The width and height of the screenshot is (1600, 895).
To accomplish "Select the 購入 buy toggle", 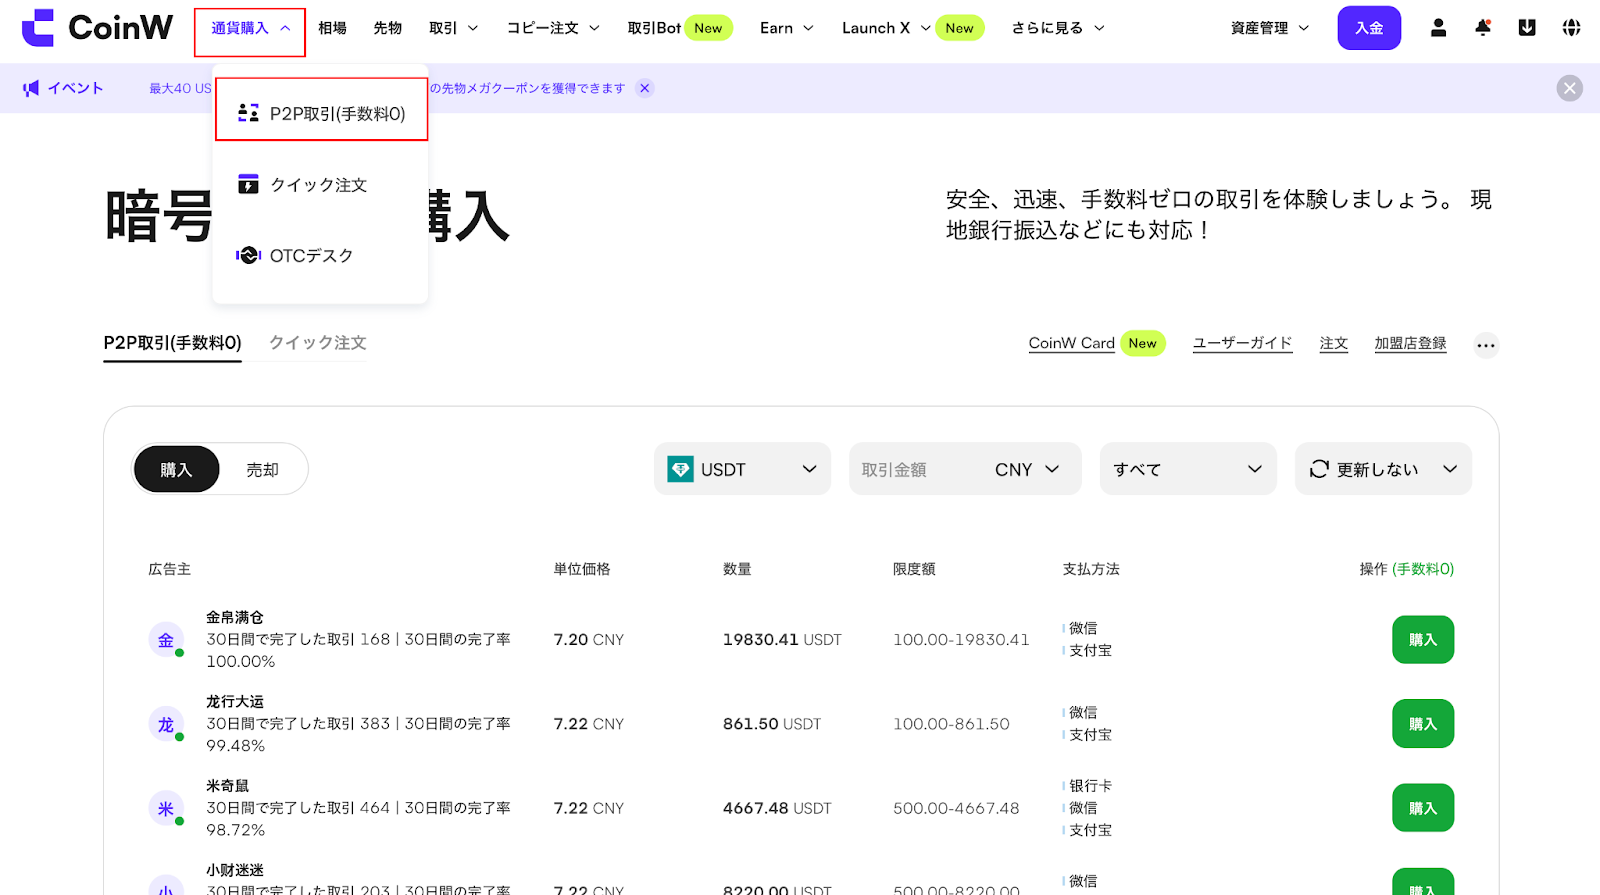I will (176, 469).
